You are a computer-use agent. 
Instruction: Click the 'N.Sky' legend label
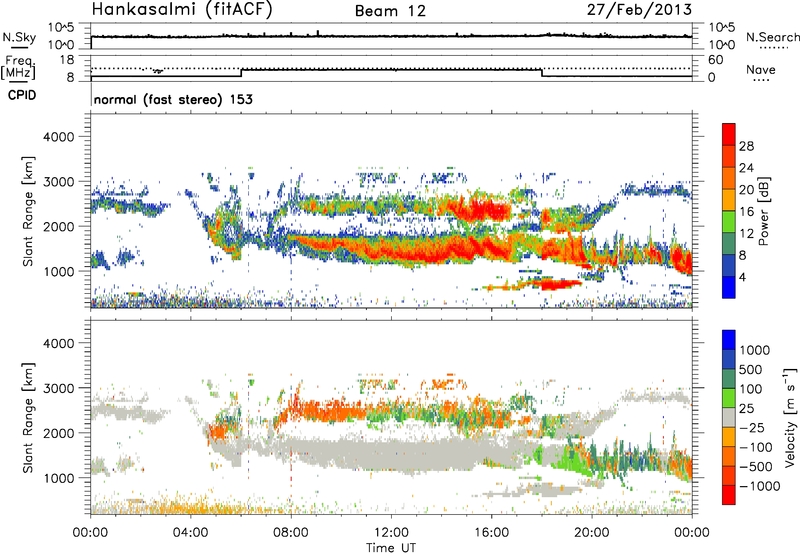pos(19,37)
